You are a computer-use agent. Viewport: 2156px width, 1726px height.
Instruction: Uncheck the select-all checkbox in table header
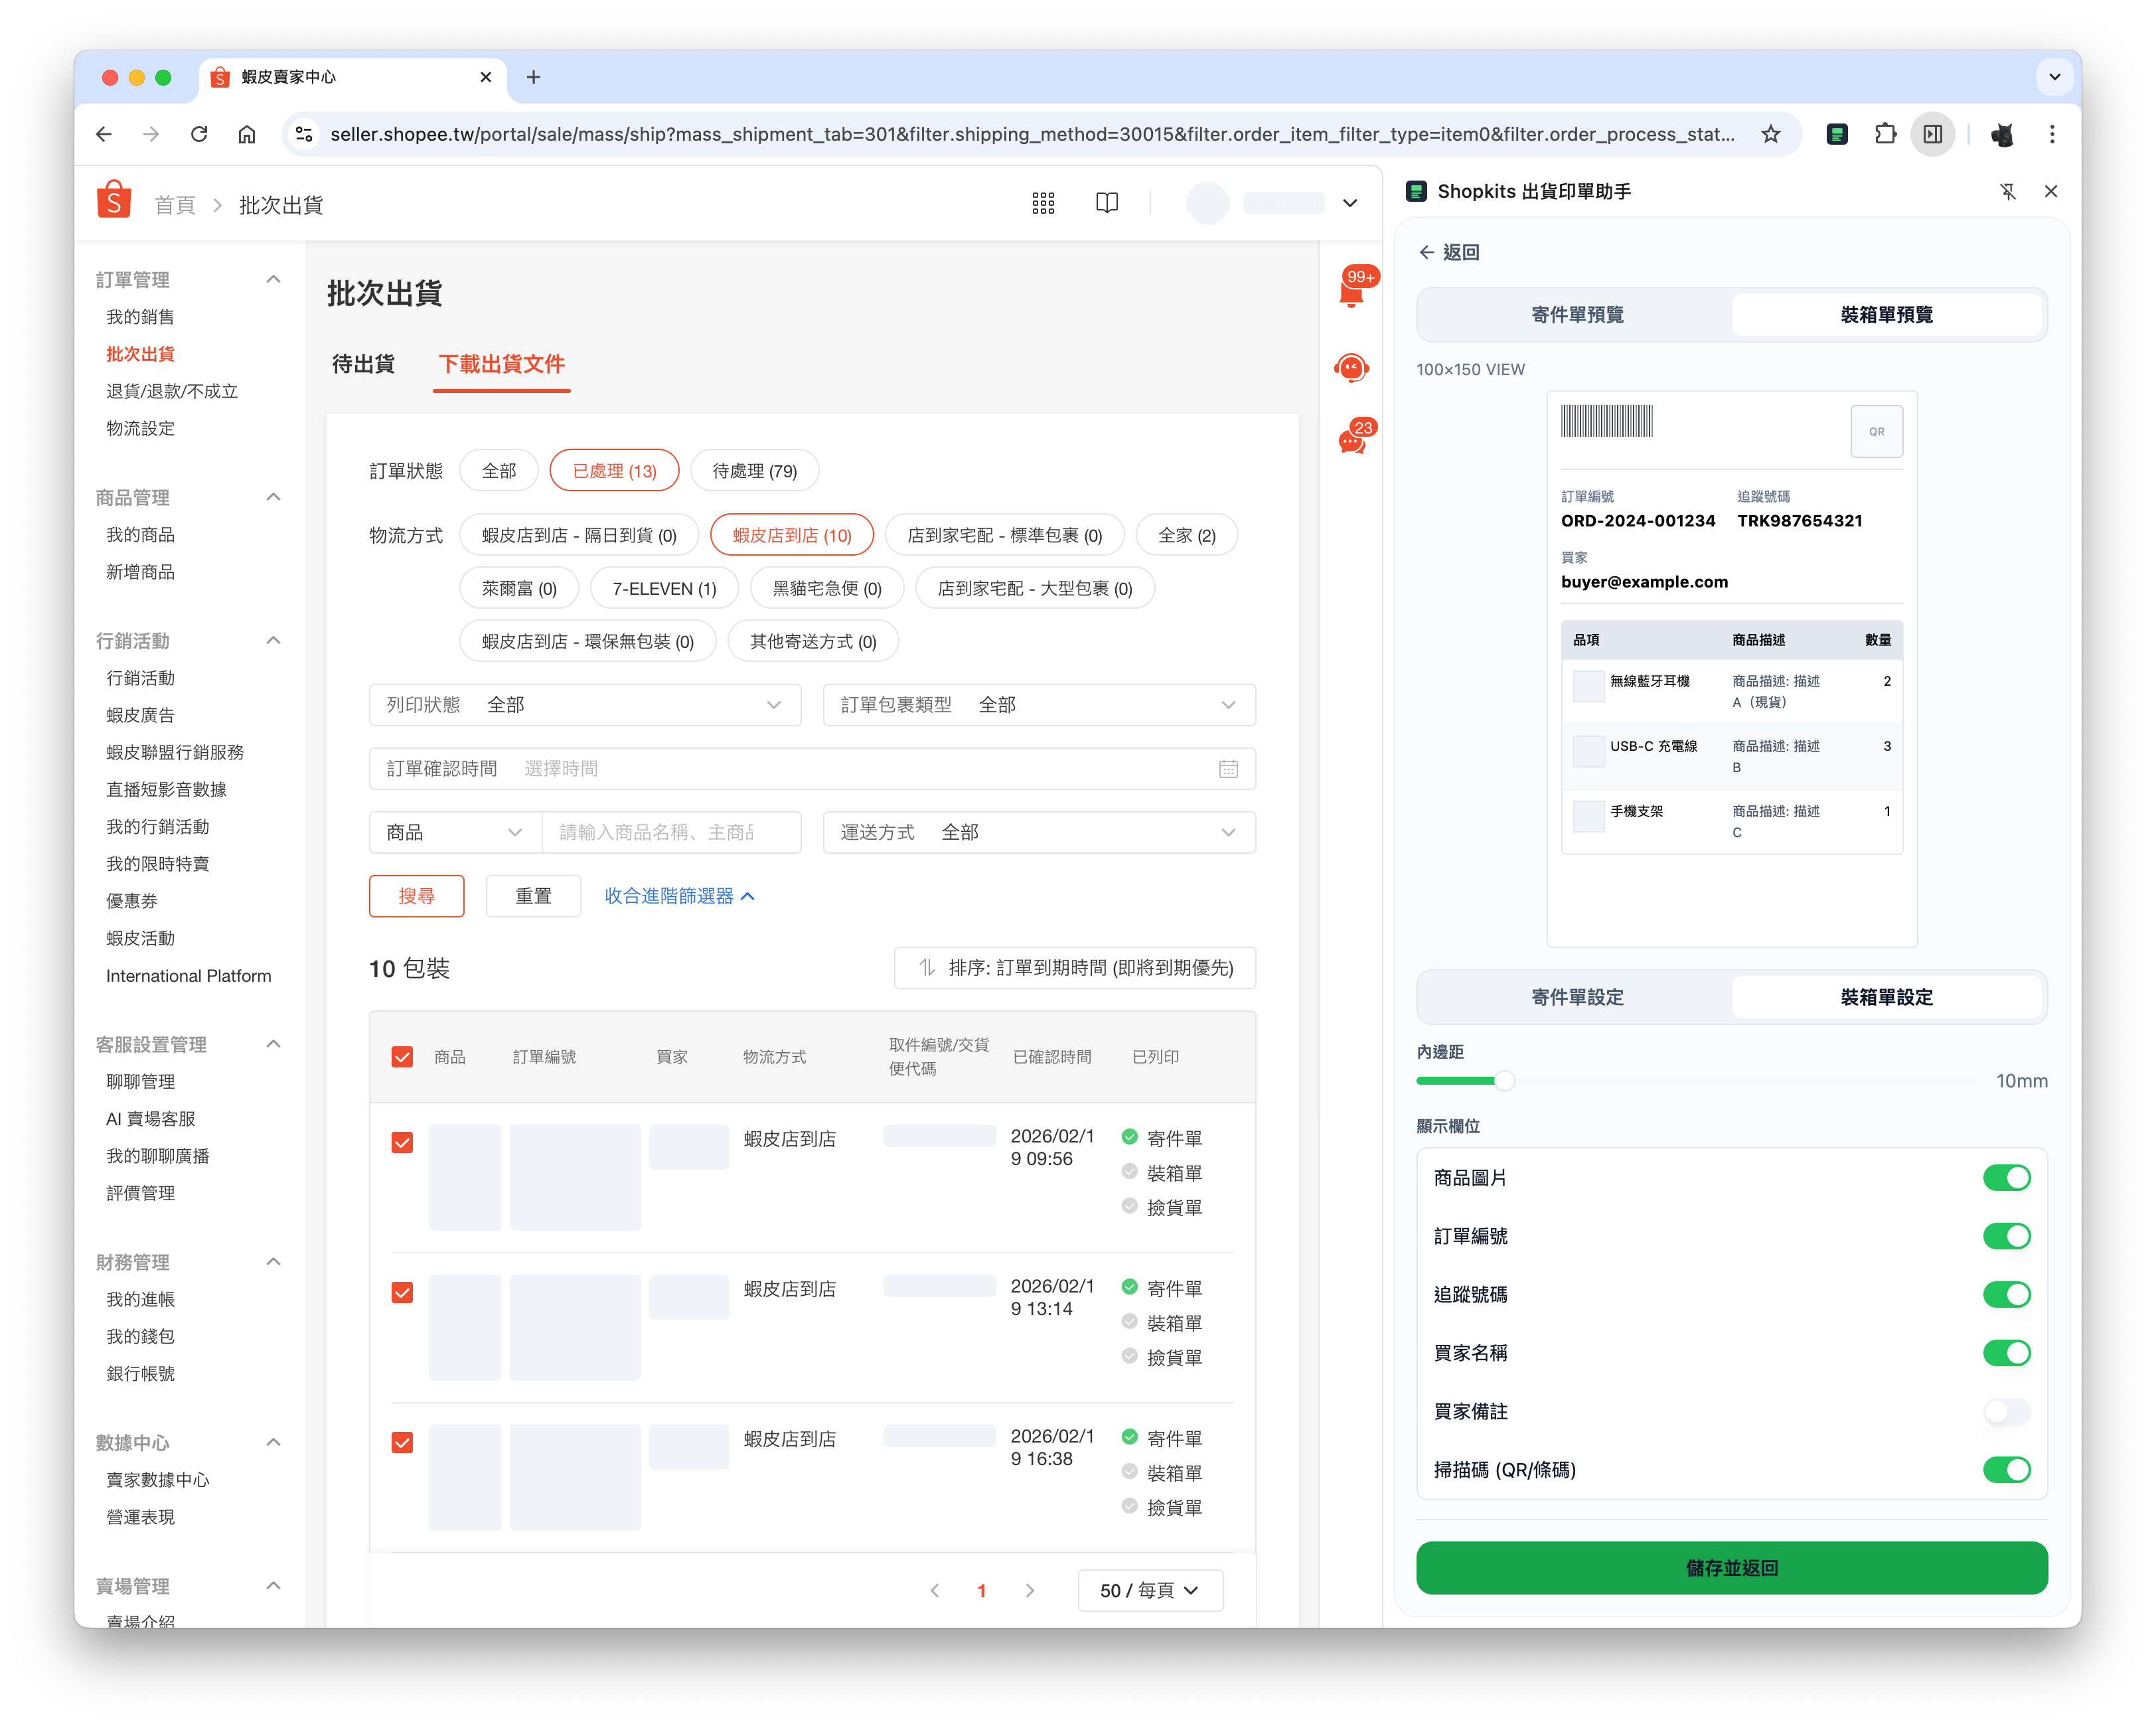click(402, 1057)
